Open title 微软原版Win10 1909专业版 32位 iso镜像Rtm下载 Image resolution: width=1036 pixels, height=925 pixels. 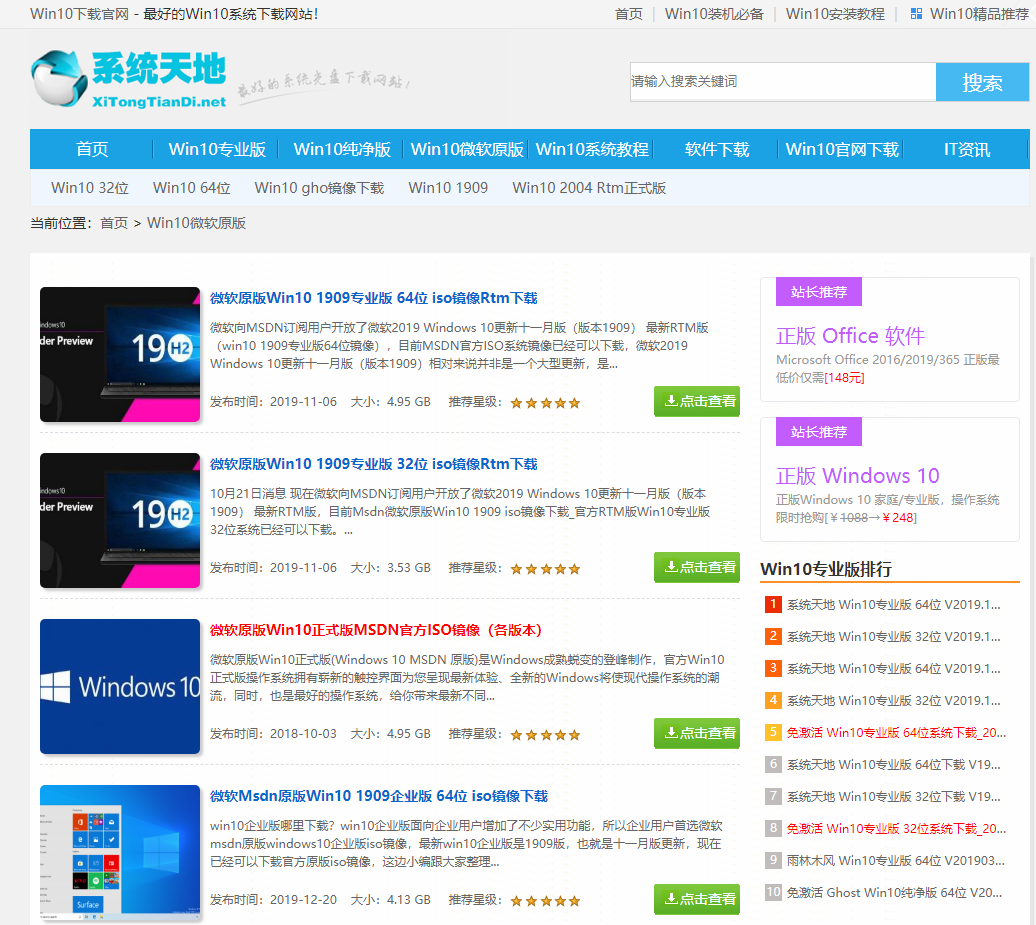tap(373, 464)
